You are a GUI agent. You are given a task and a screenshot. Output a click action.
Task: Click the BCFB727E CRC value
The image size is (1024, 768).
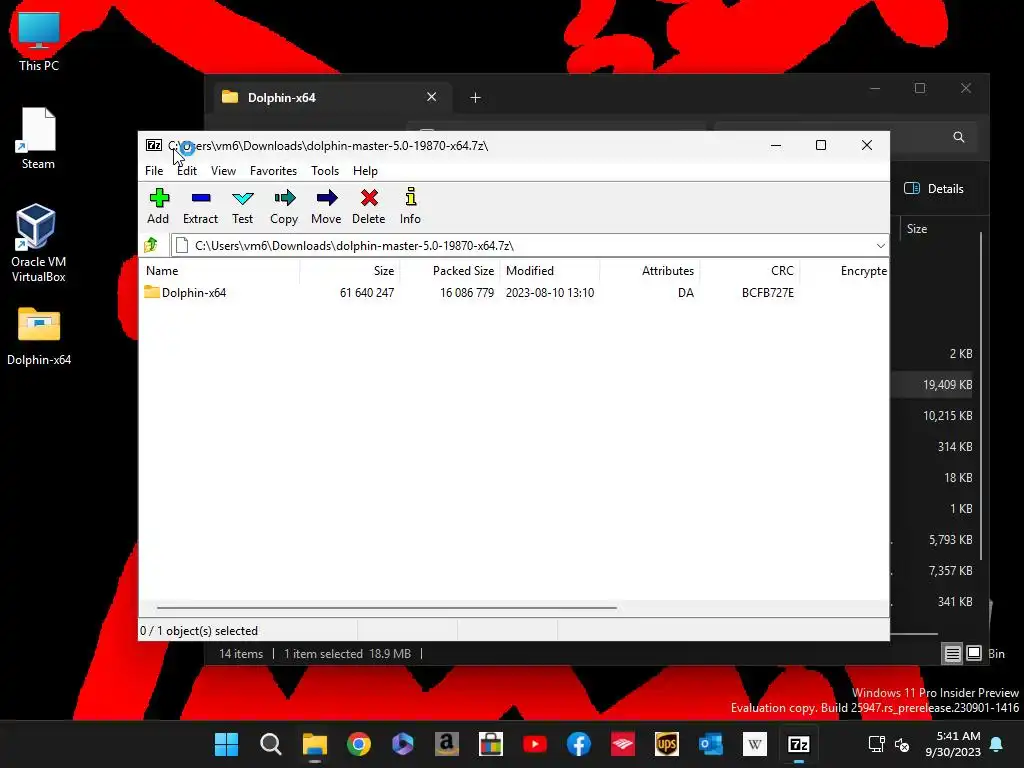767,293
